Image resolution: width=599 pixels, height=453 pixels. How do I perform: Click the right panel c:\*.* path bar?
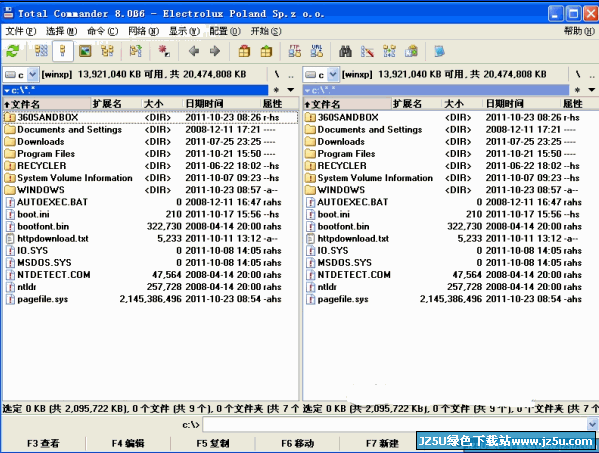click(436, 90)
